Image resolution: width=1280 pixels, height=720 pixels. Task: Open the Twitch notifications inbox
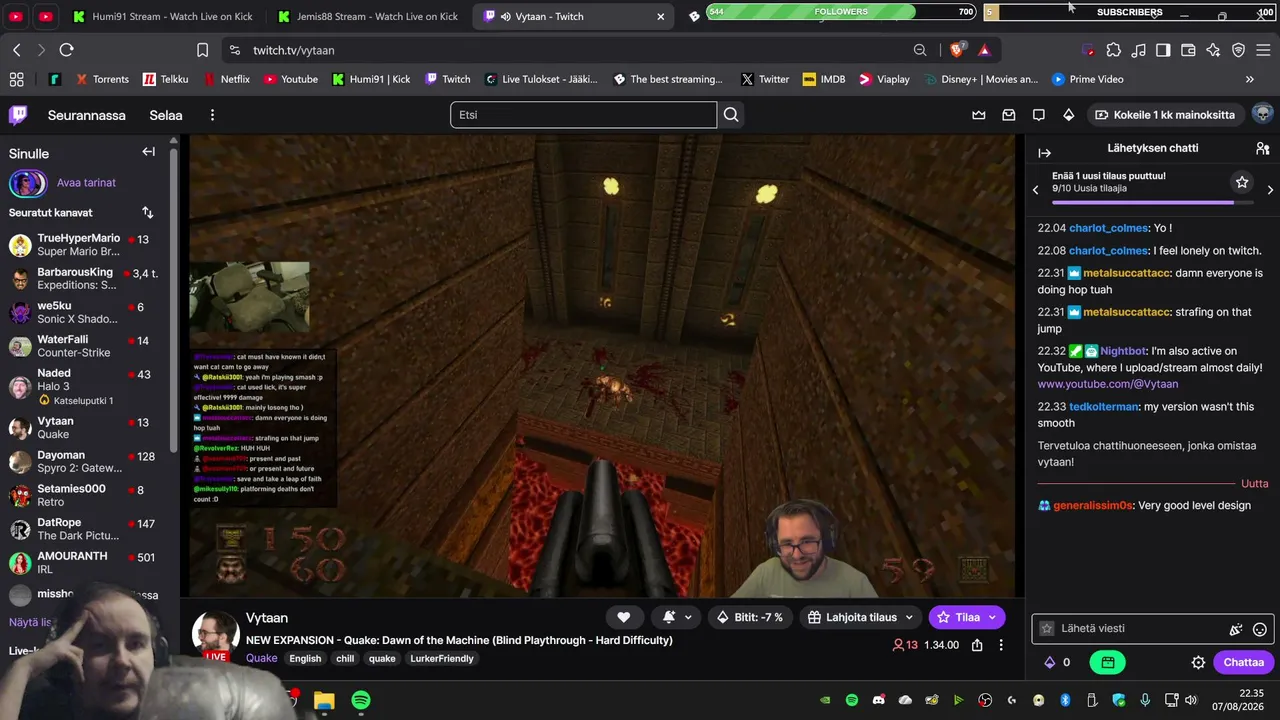[1009, 115]
